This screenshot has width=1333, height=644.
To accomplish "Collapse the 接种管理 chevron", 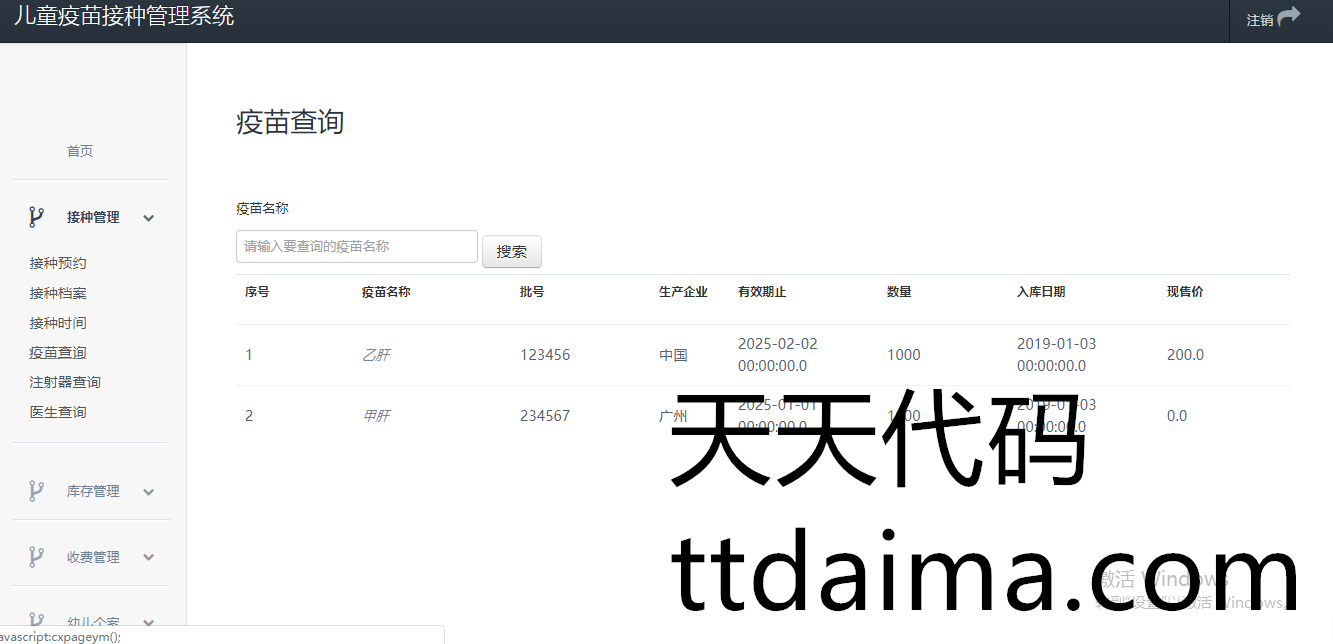I will click(149, 218).
